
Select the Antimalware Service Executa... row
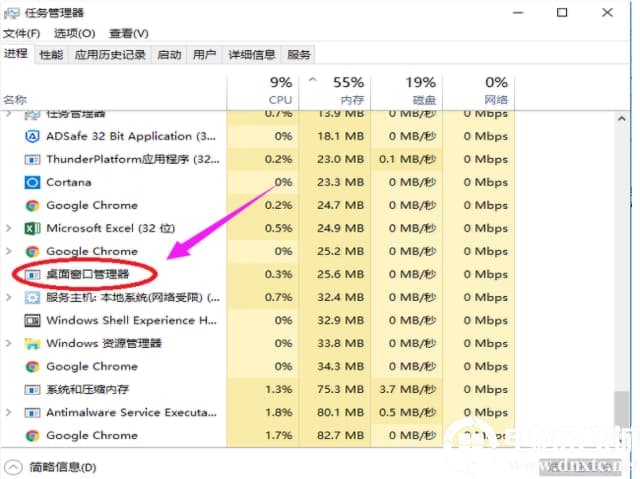click(258, 412)
